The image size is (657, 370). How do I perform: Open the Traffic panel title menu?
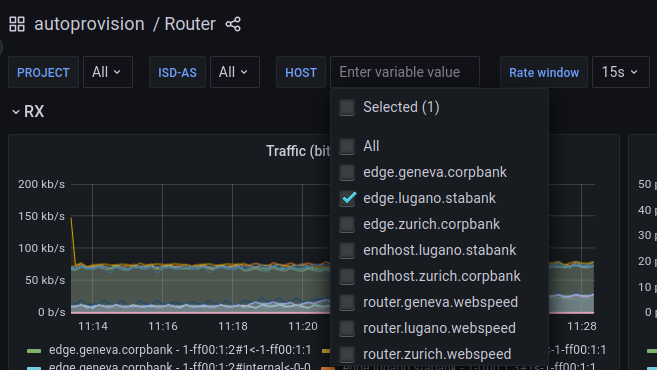298,151
